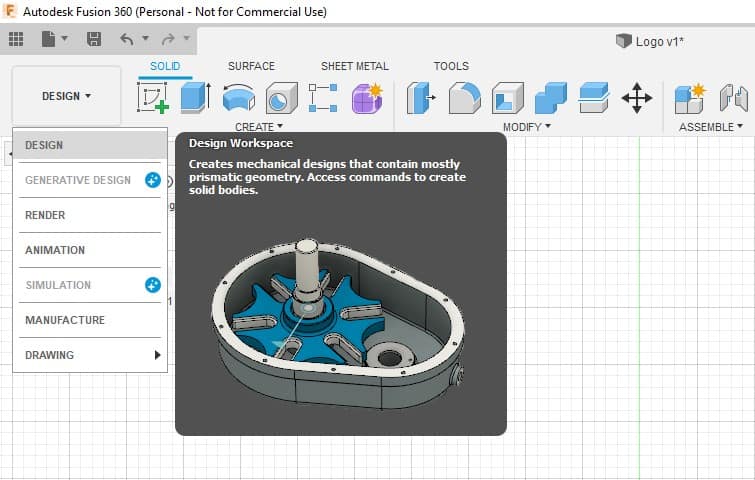Select the Press Pull tool

(x=421, y=98)
